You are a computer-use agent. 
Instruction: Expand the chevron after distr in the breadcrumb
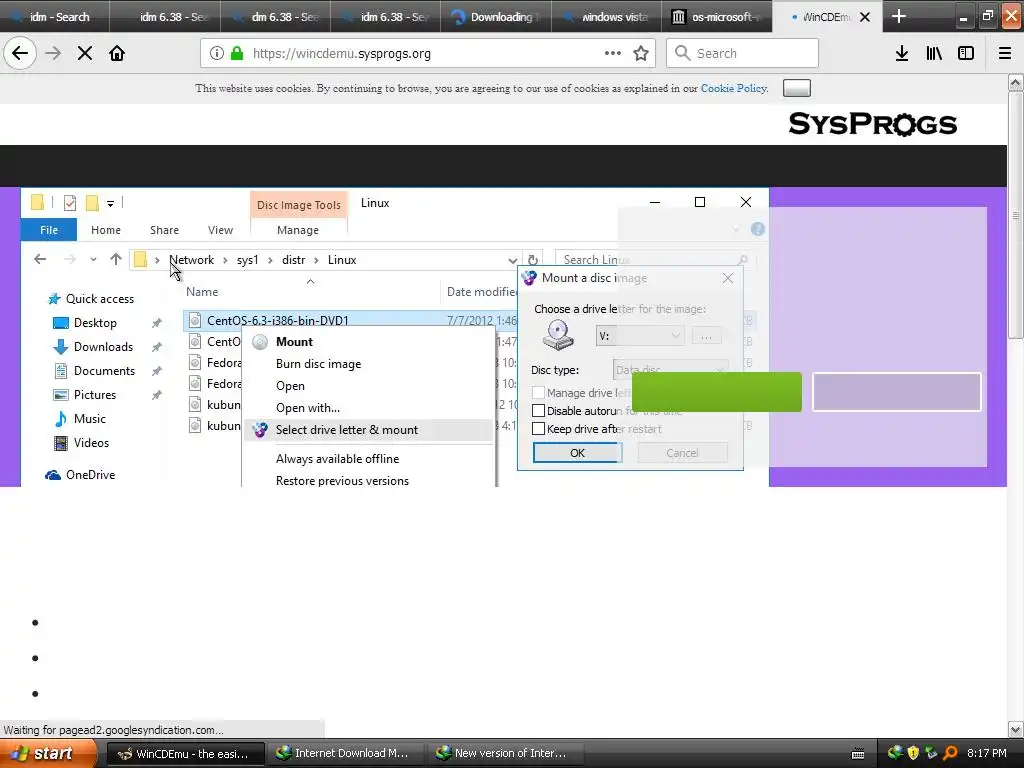pyautogui.click(x=316, y=260)
